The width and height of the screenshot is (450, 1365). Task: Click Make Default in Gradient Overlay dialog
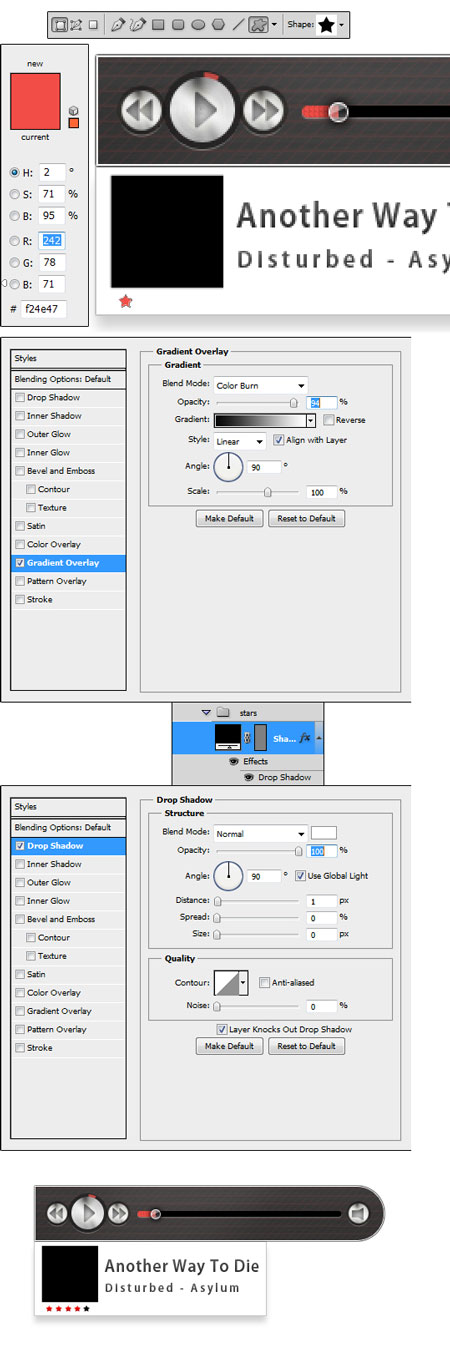tap(230, 519)
